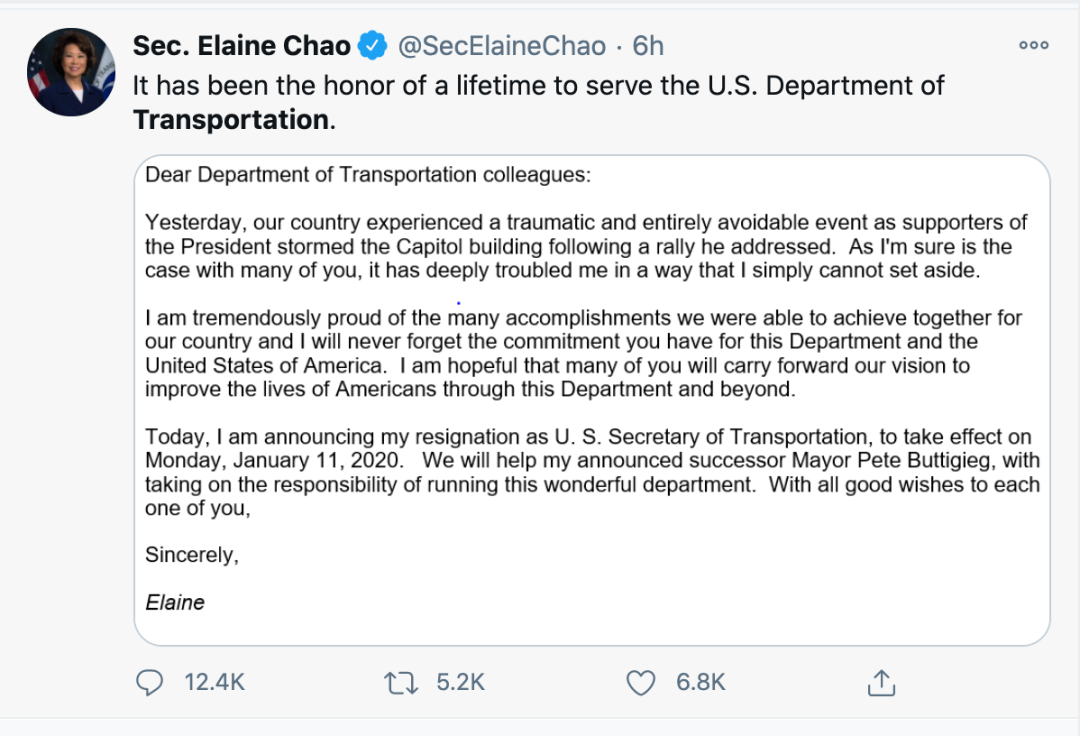Click the italic Elaine signature in letter
Viewport: 1080px width, 736px height.
tap(175, 602)
